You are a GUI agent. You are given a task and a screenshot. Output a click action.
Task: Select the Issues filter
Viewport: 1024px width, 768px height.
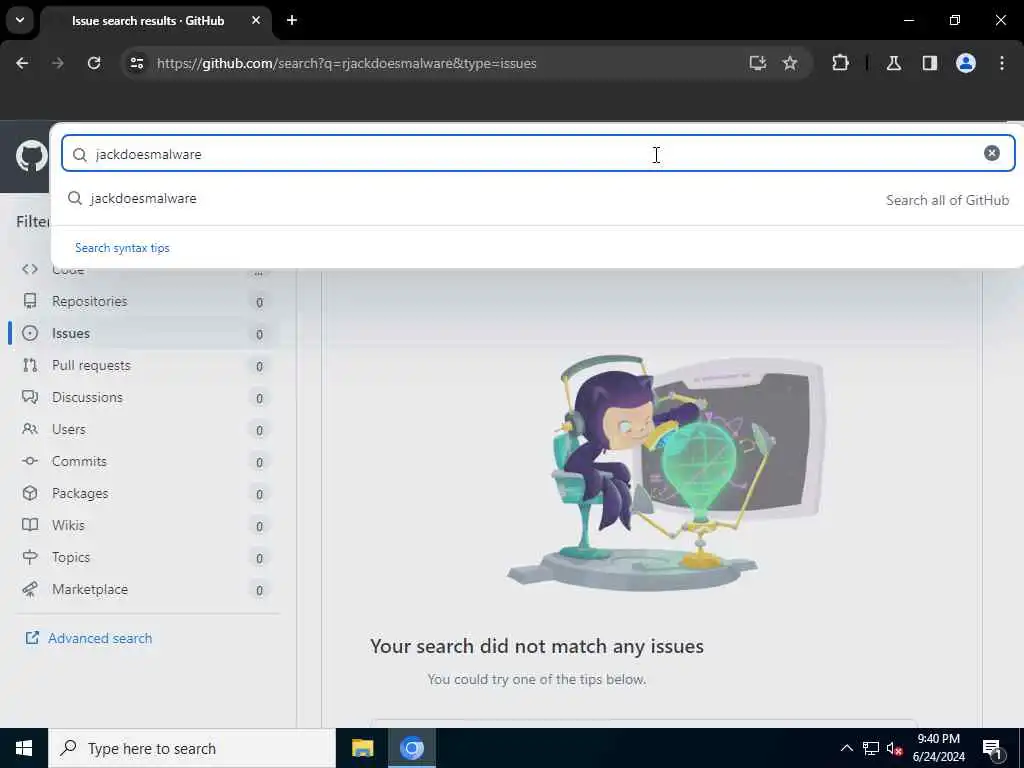145,333
